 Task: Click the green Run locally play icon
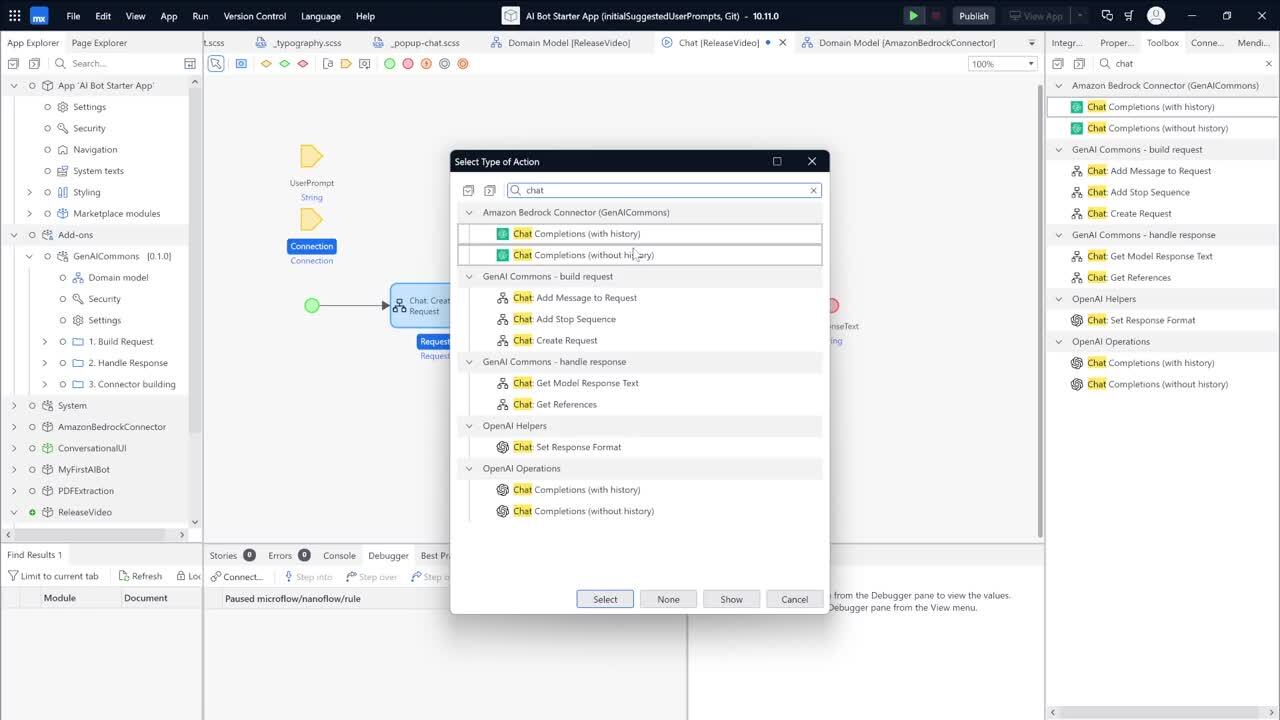[913, 16]
